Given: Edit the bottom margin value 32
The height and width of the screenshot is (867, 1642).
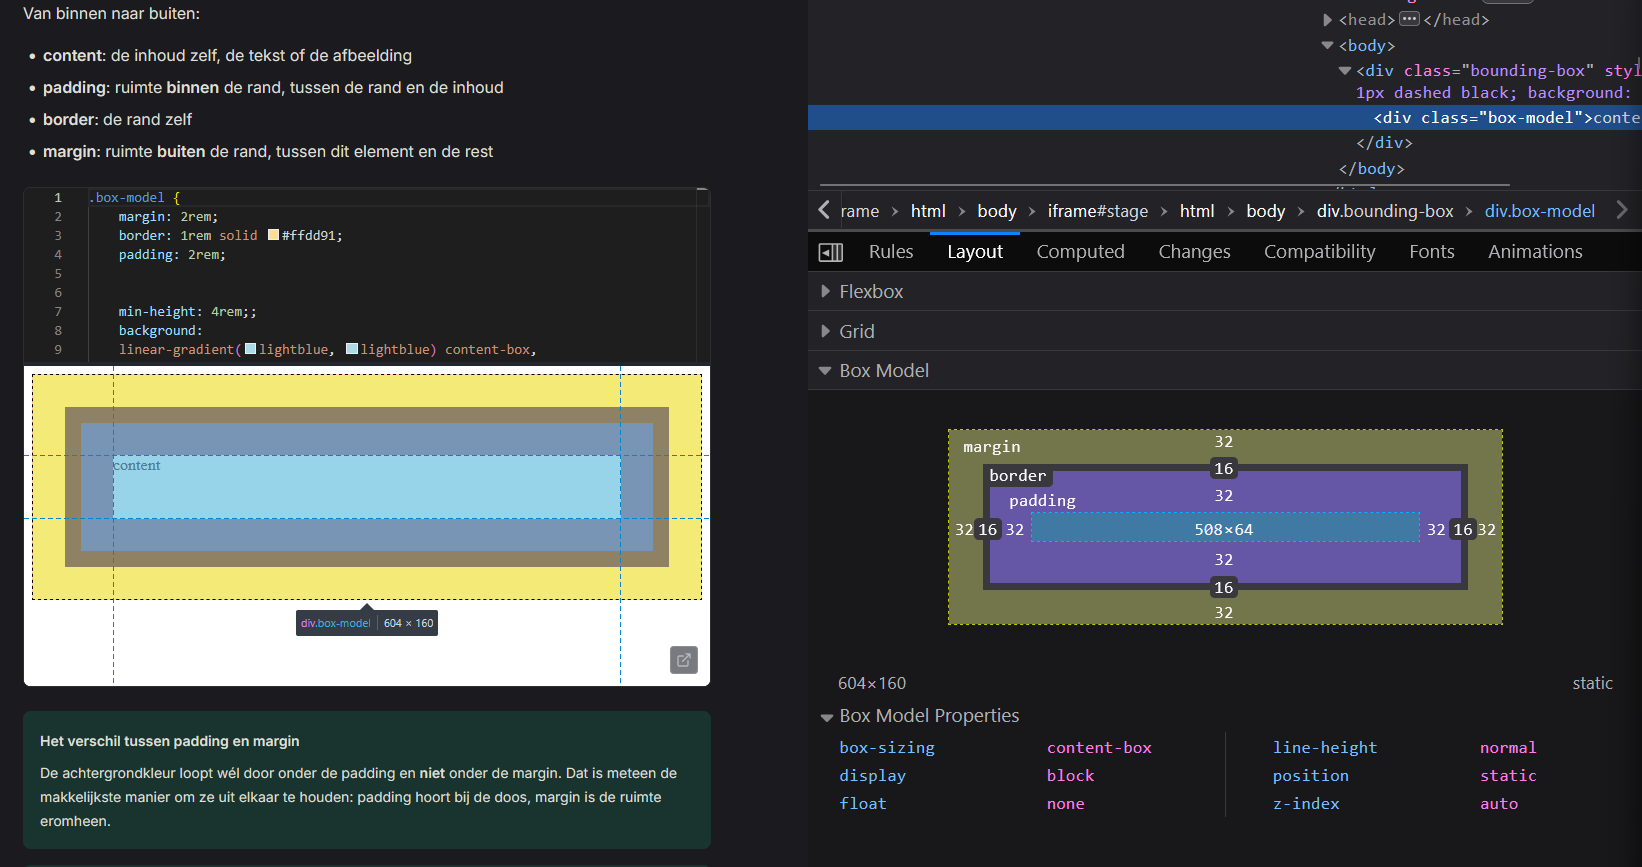Looking at the screenshot, I should pos(1223,612).
